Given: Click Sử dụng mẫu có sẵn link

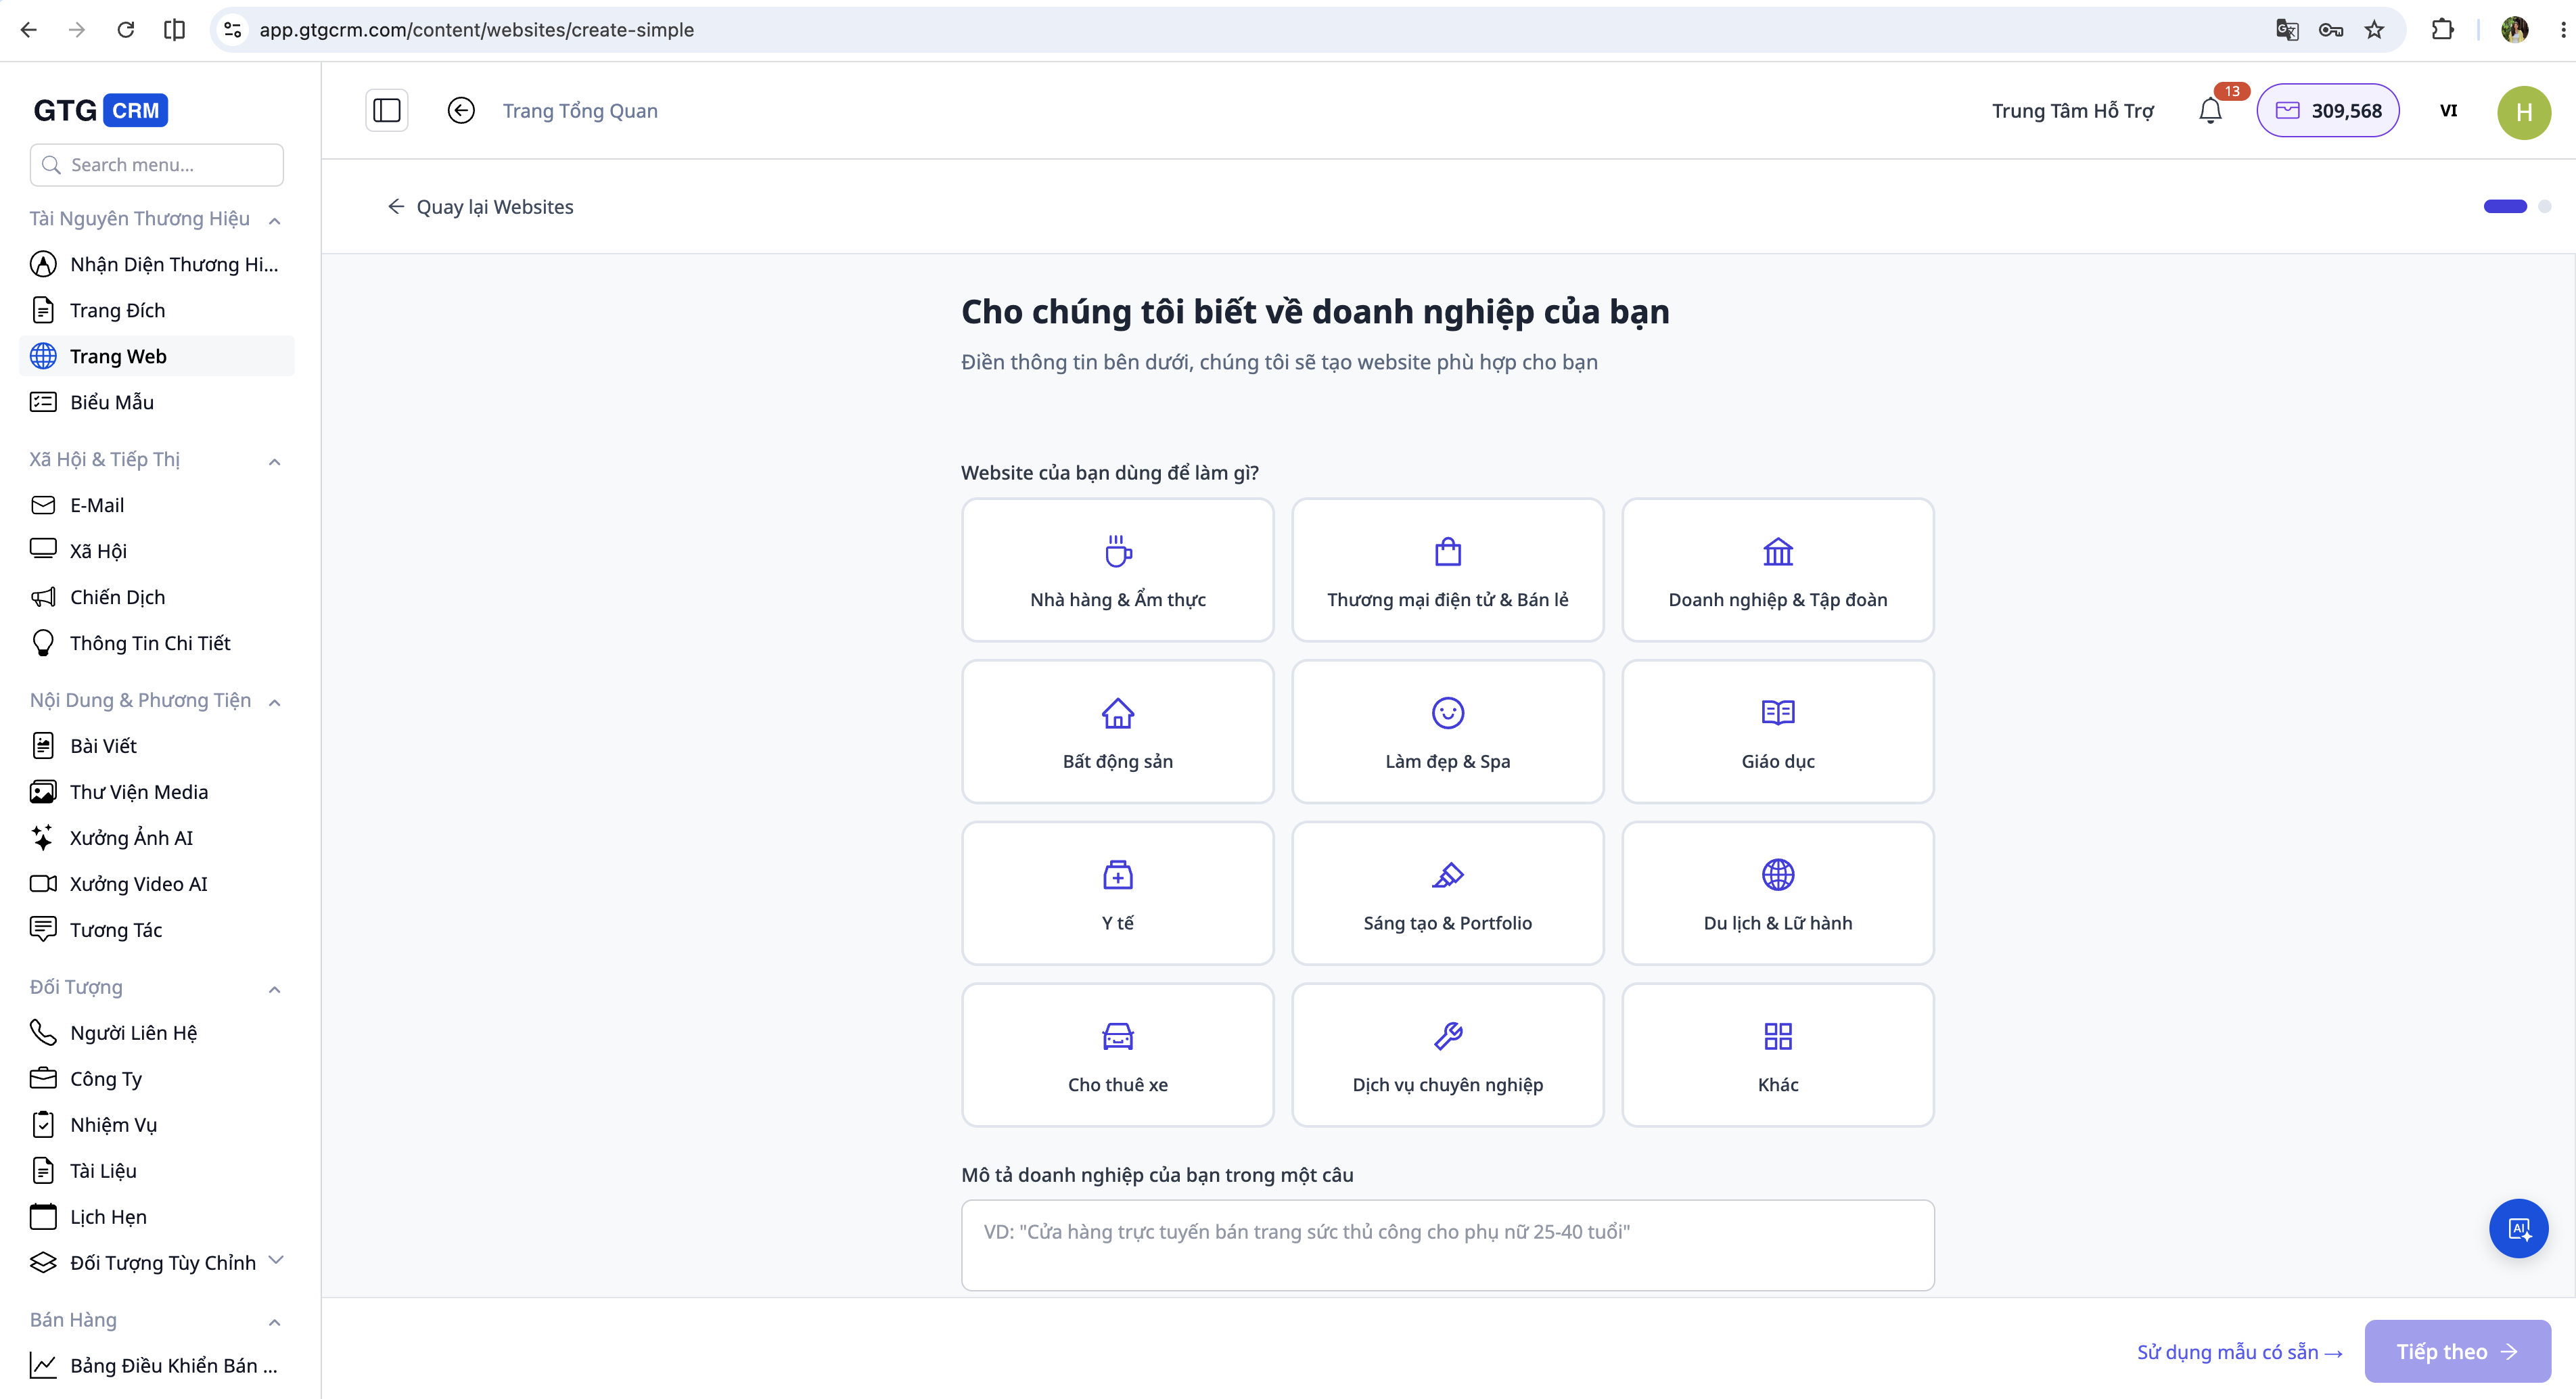Looking at the screenshot, I should point(2239,1352).
